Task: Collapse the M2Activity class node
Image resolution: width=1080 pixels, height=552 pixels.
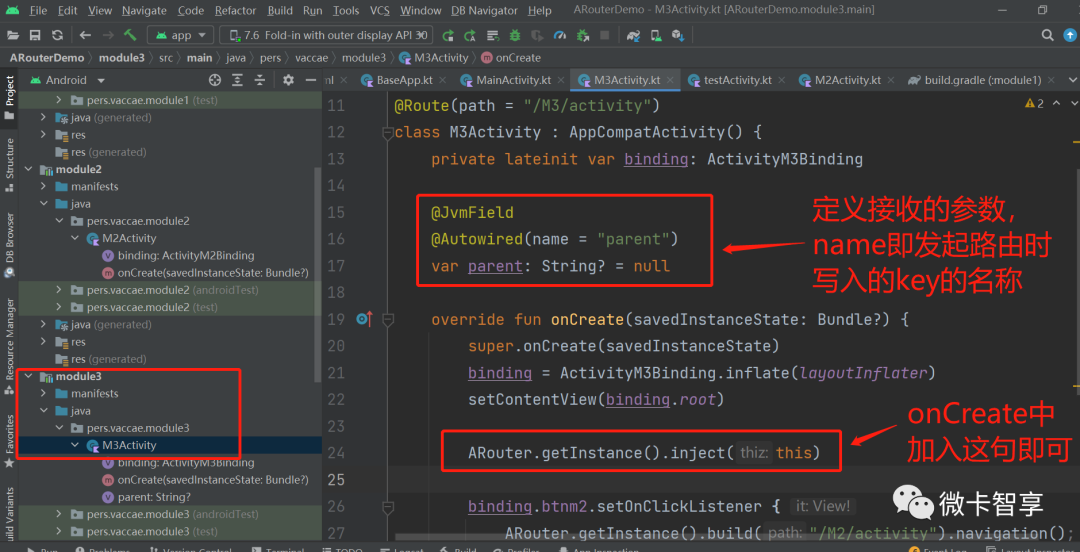Action: click(74, 238)
